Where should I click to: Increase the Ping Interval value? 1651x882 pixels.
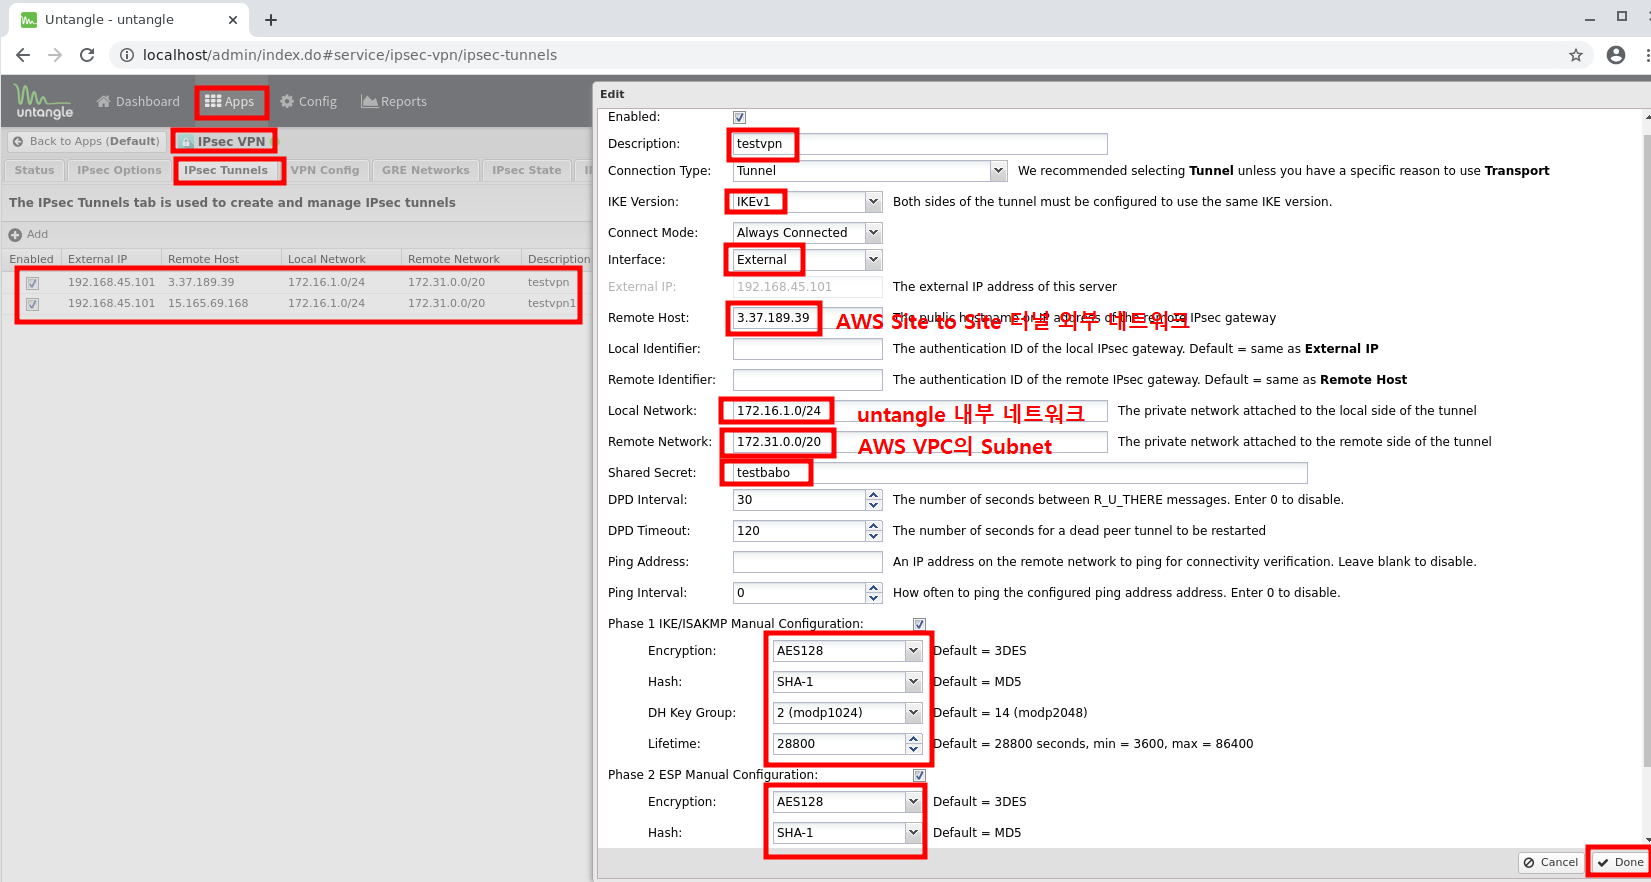point(874,588)
